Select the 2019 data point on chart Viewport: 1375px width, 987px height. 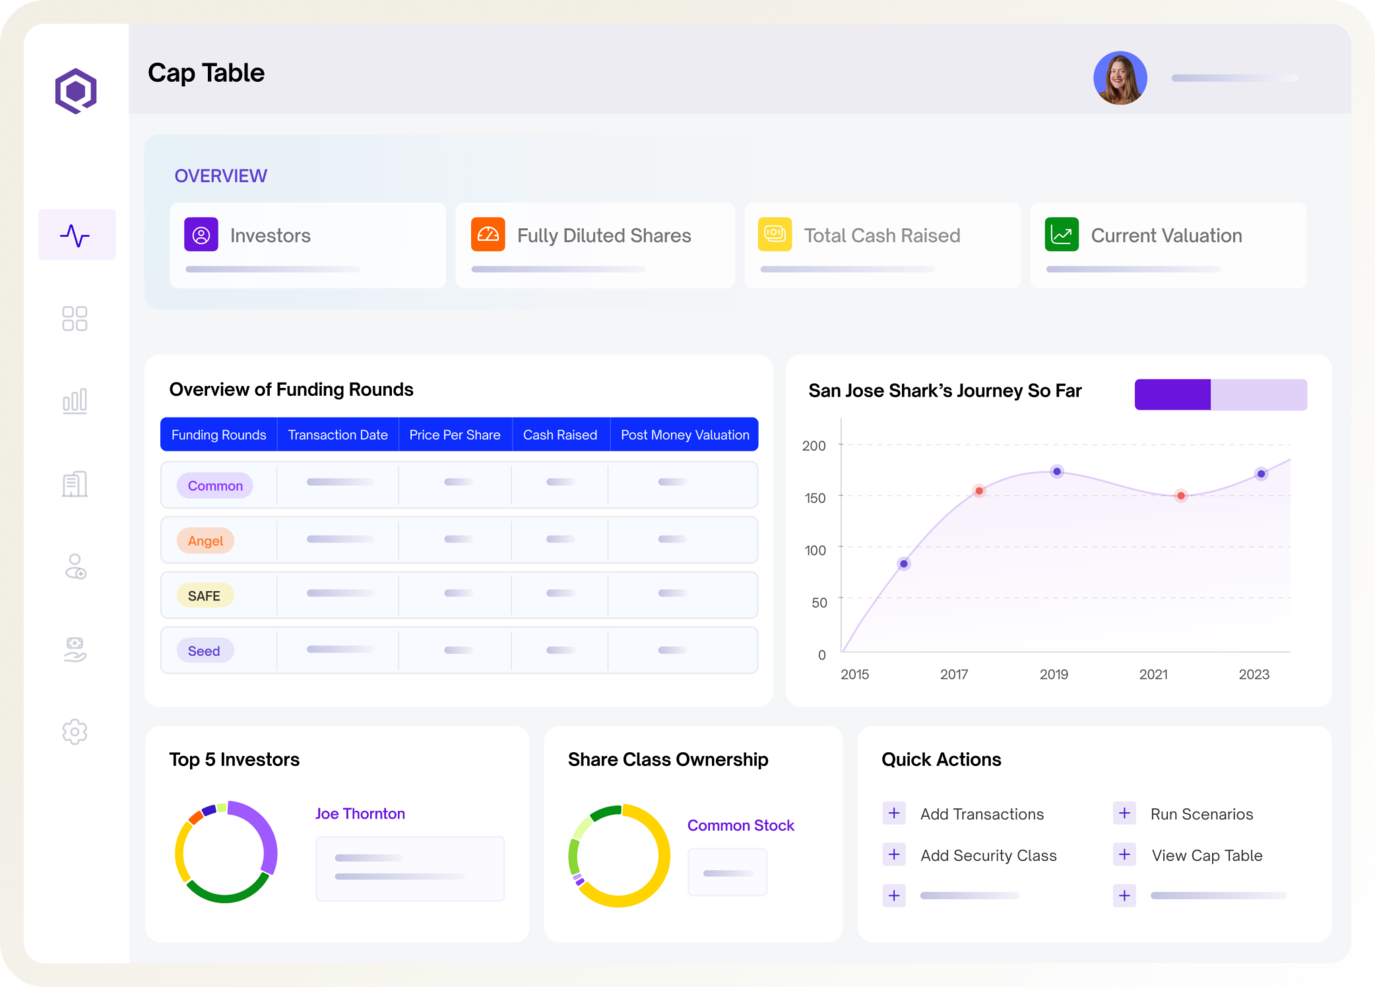point(1057,472)
